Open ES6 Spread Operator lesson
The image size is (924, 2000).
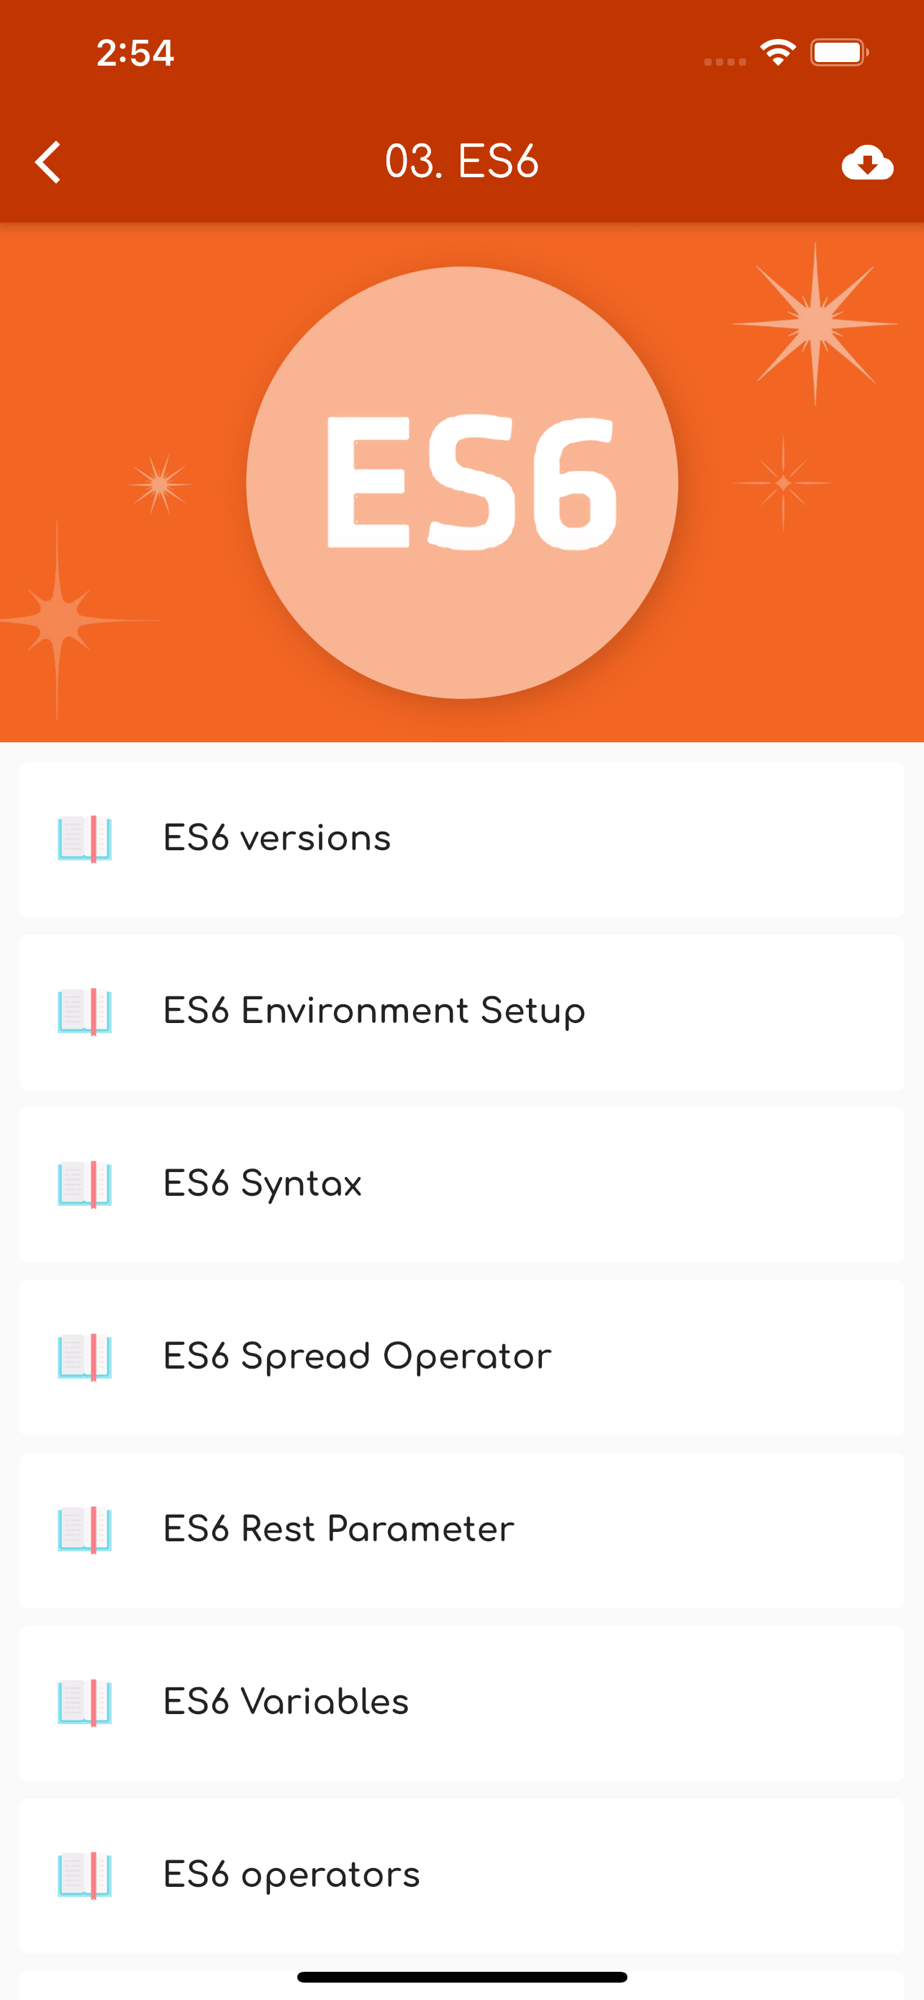(462, 1357)
